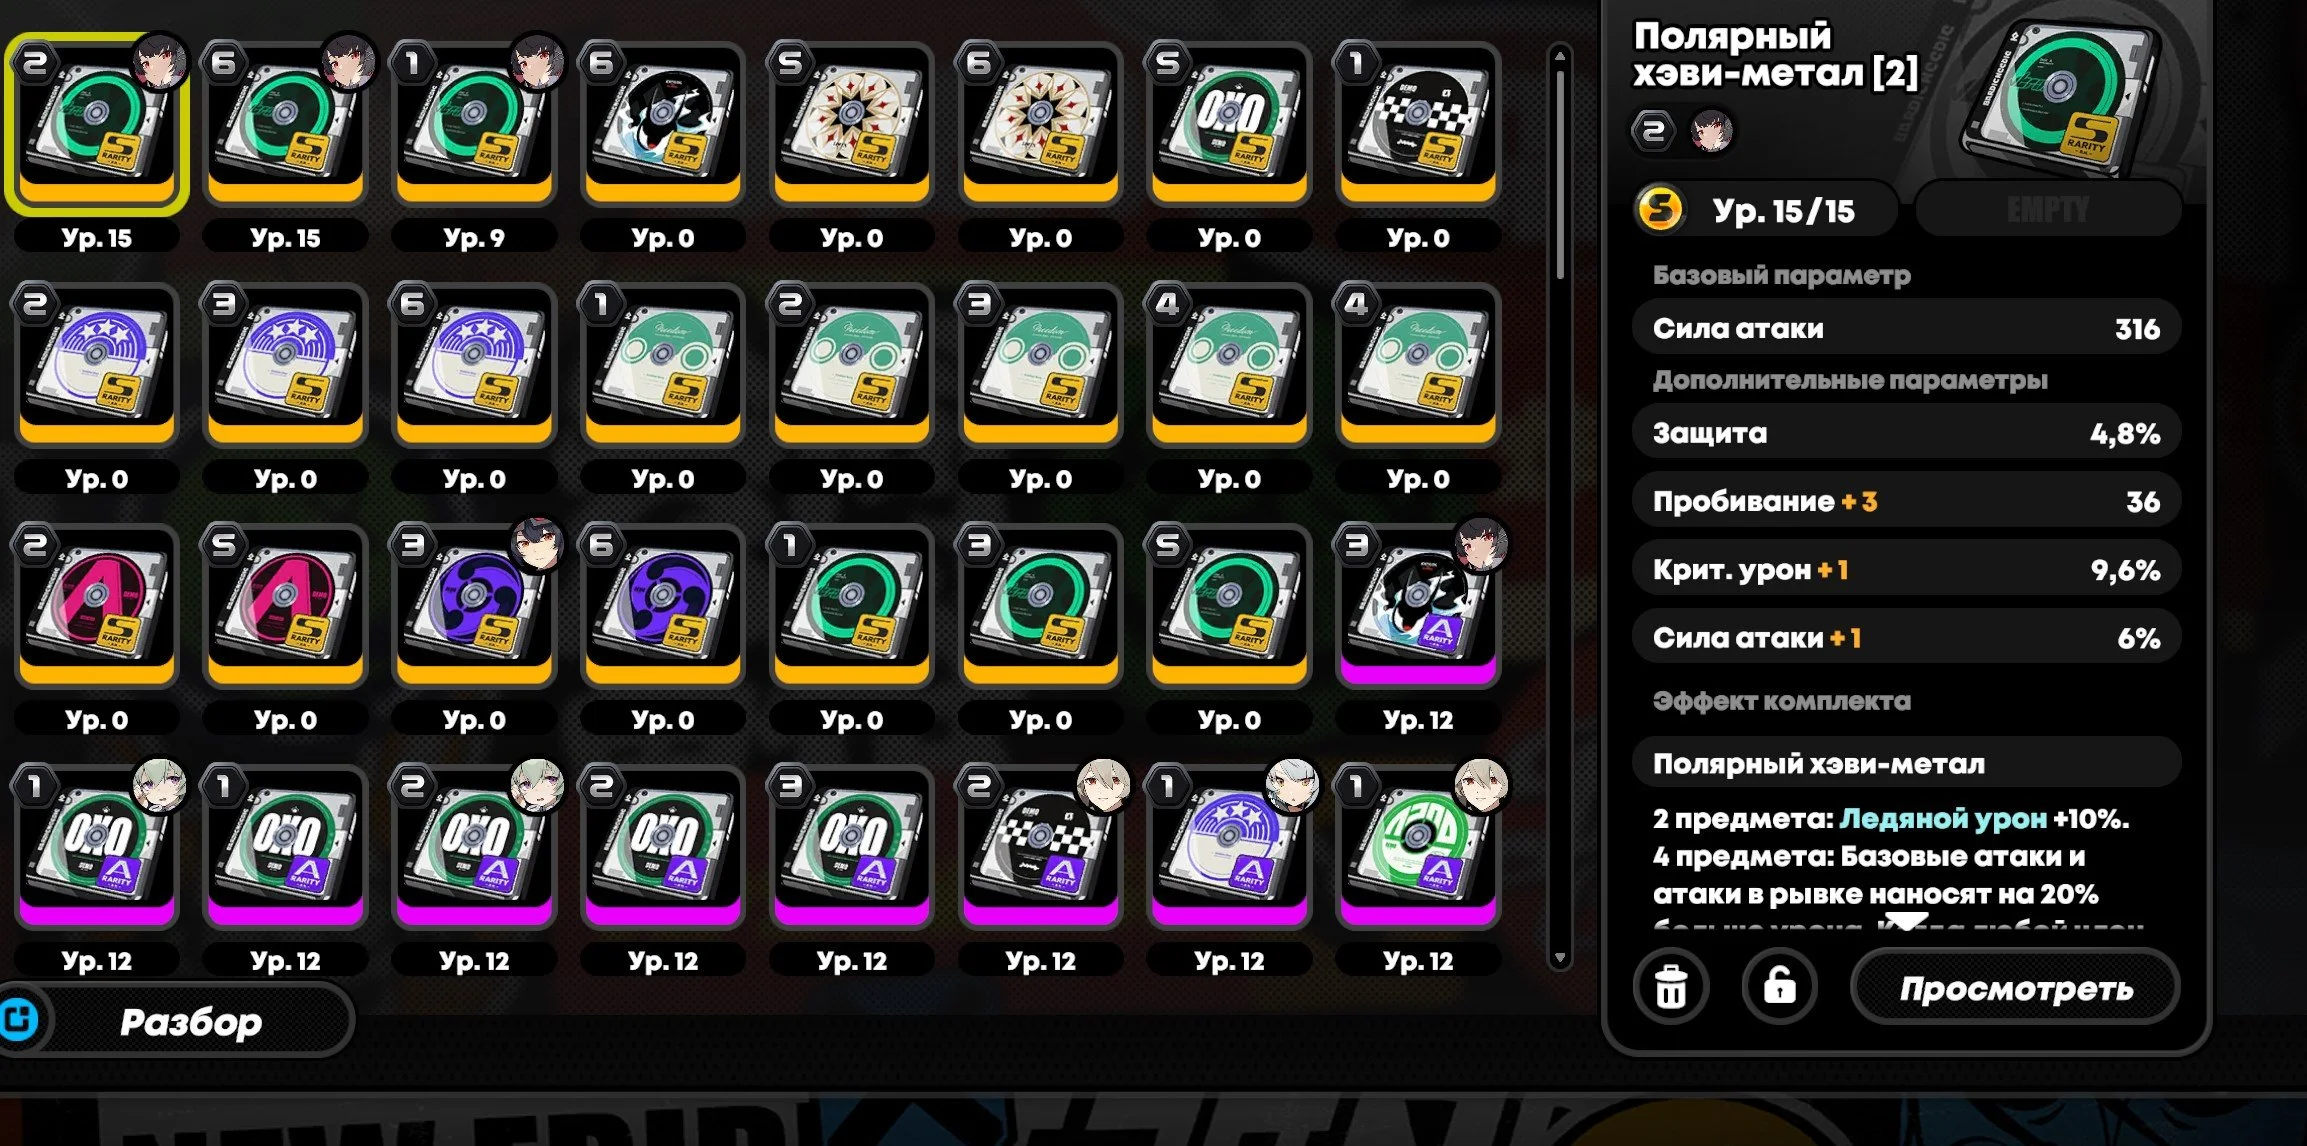Expand set effect text with down arrow

tap(1907, 921)
